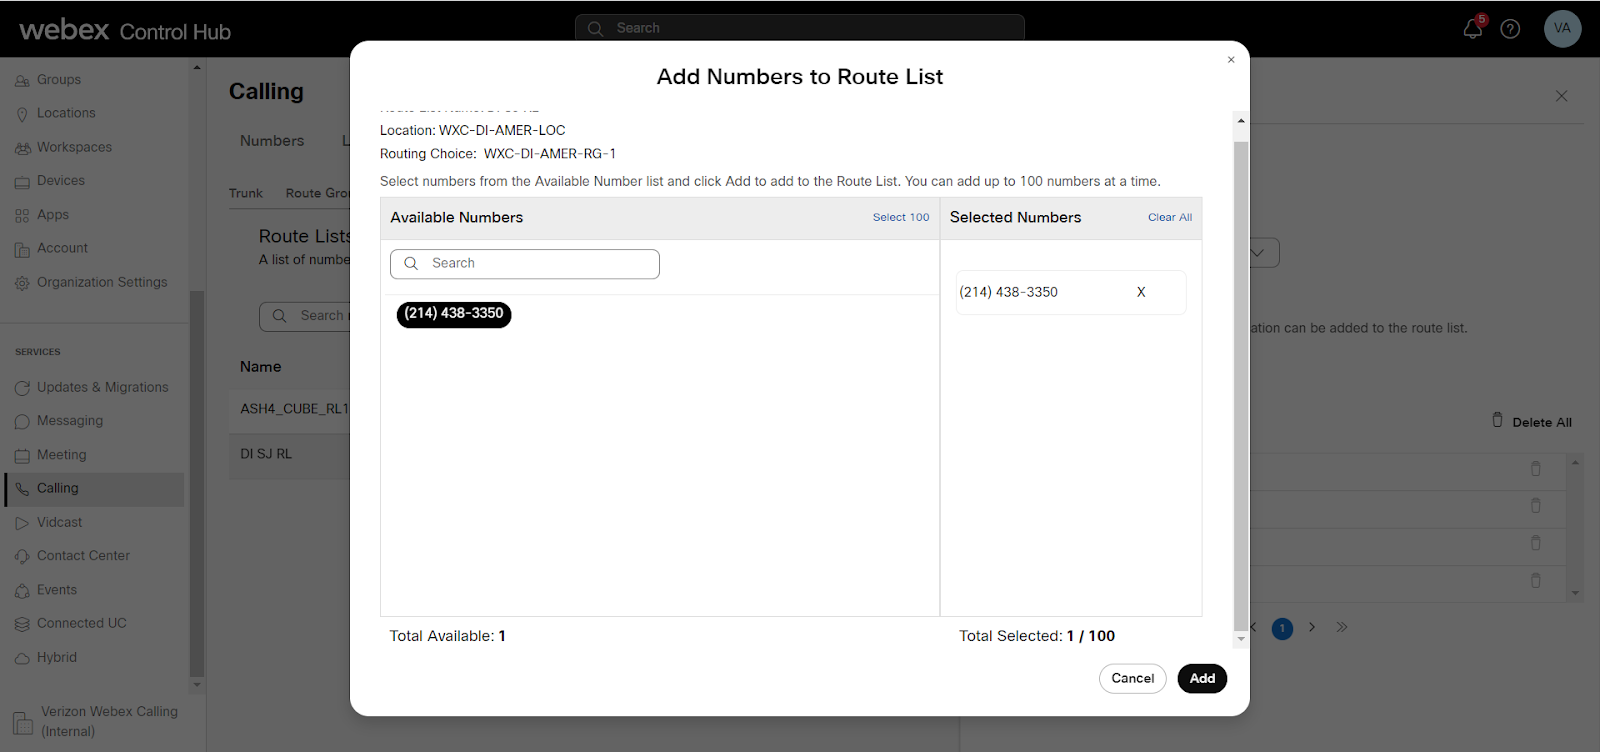Click the Groups sidebar icon
Viewport: 1600px width, 752px height.
tap(22, 81)
